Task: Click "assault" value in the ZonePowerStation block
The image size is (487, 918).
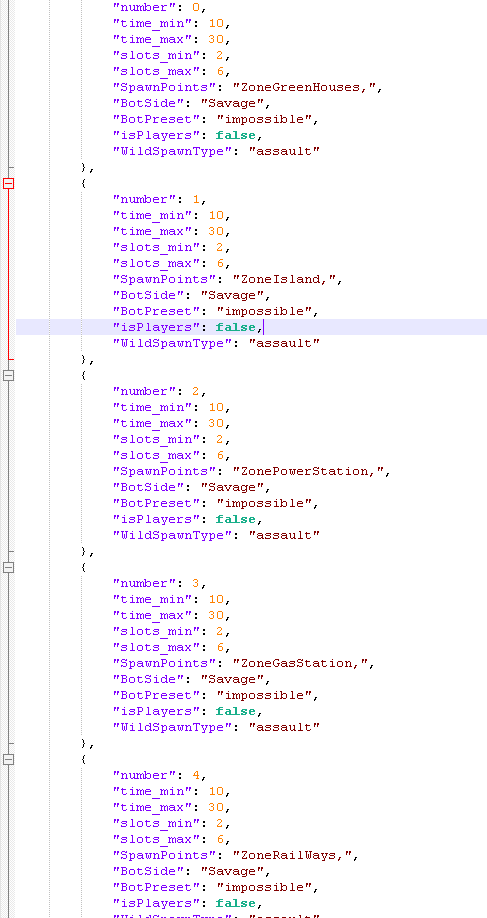Action: pyautogui.click(x=283, y=535)
